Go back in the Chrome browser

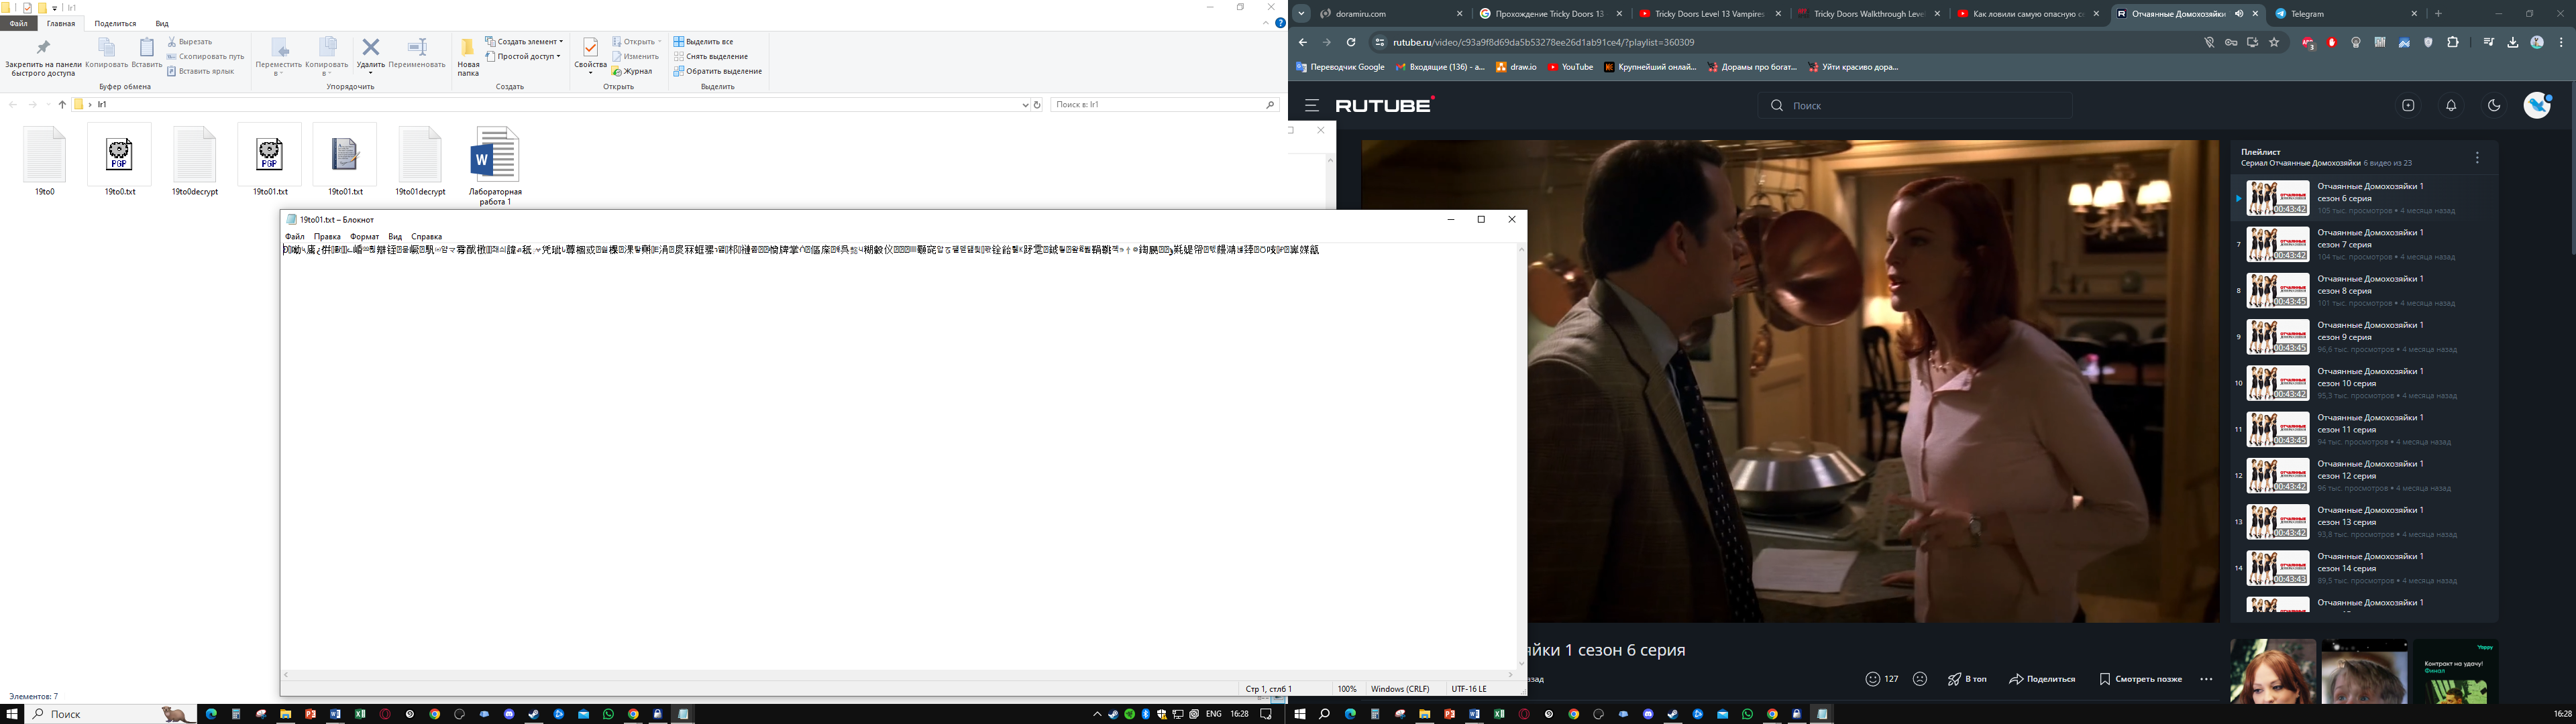tap(1302, 42)
